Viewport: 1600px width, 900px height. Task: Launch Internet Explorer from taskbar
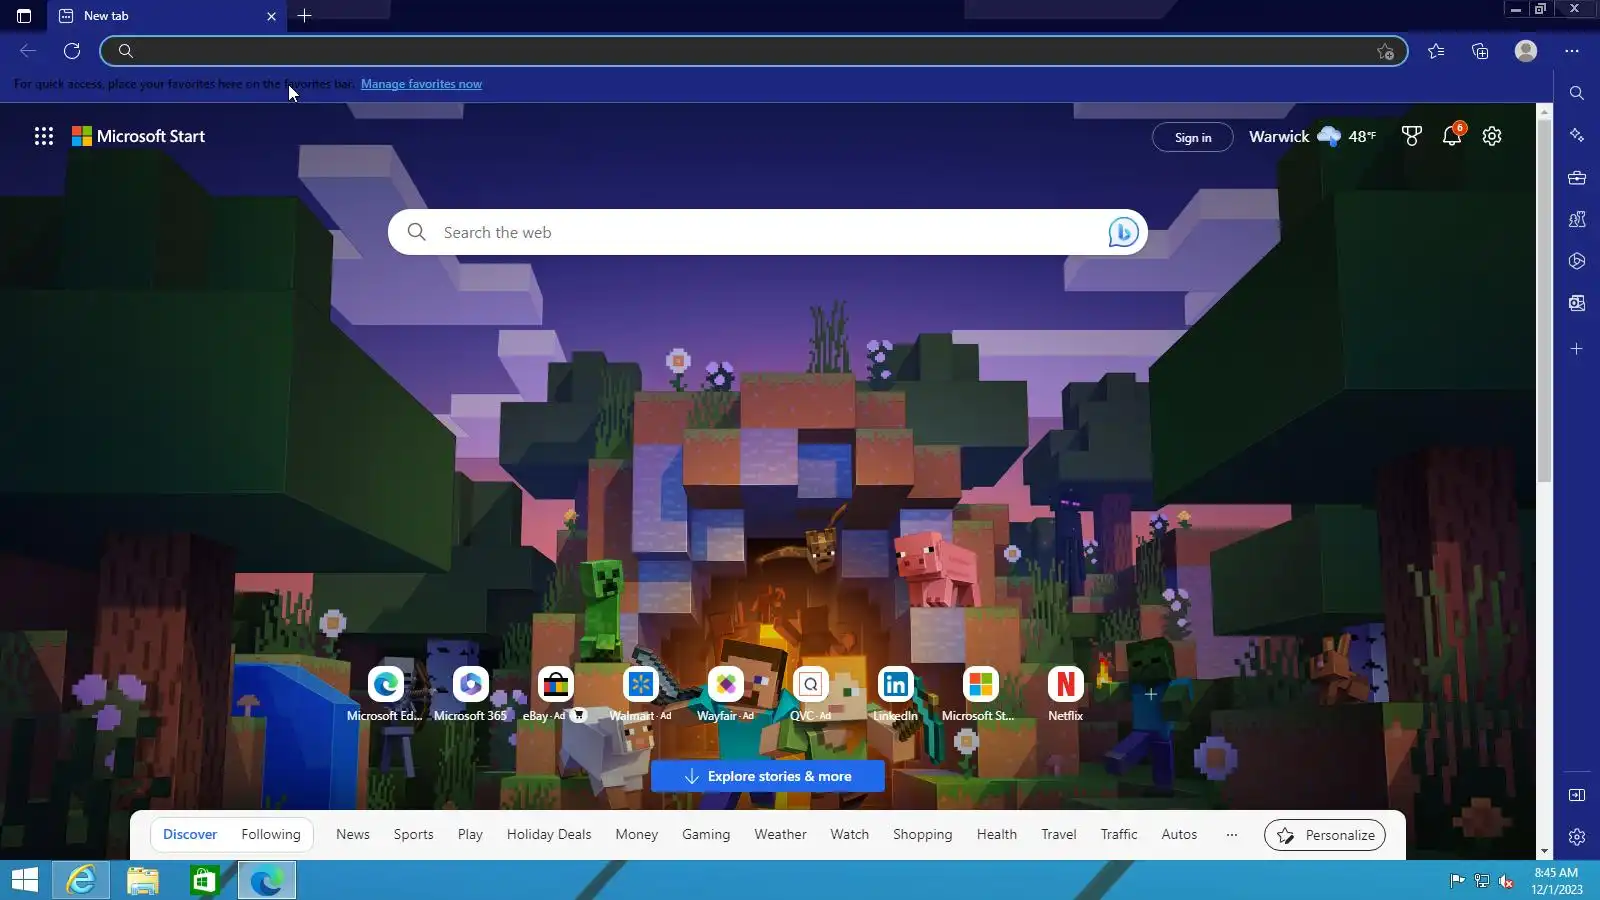(x=81, y=880)
